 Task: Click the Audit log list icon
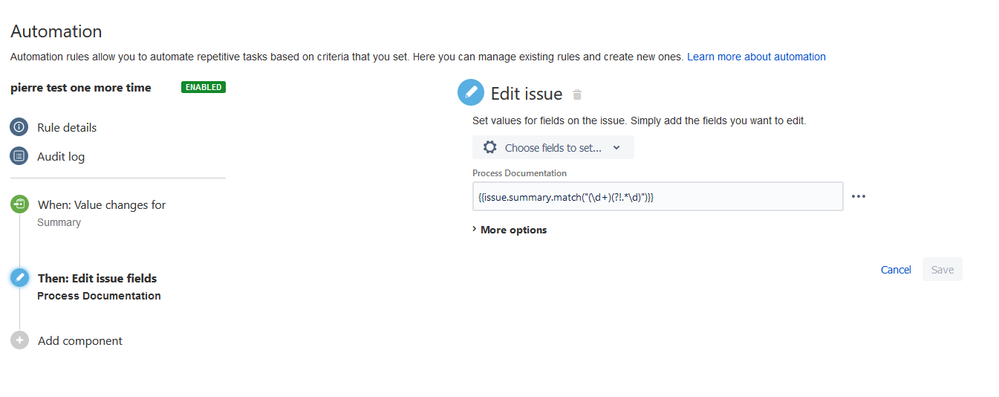pos(19,156)
